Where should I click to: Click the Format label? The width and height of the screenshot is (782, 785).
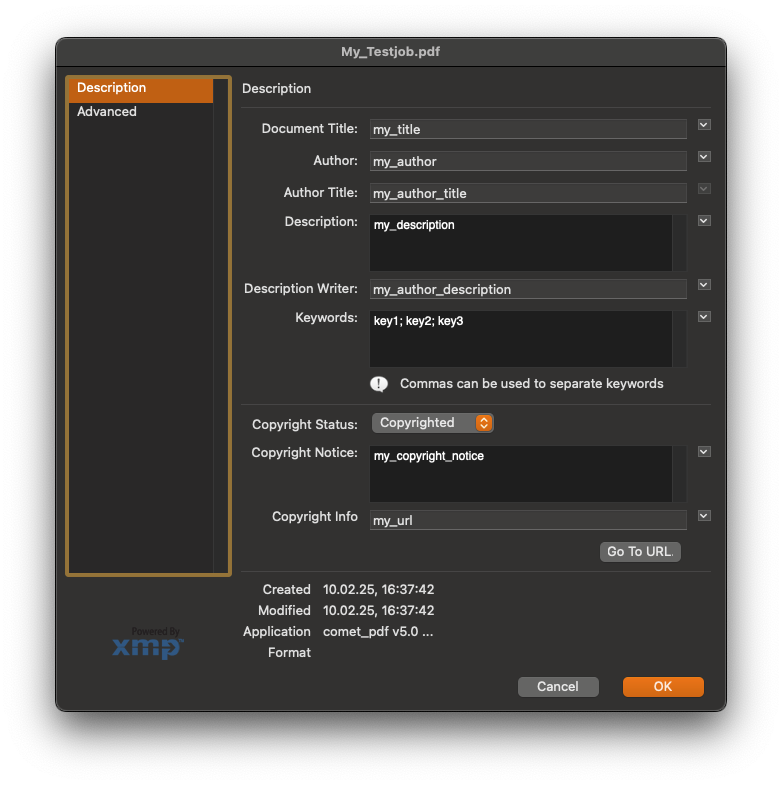289,652
